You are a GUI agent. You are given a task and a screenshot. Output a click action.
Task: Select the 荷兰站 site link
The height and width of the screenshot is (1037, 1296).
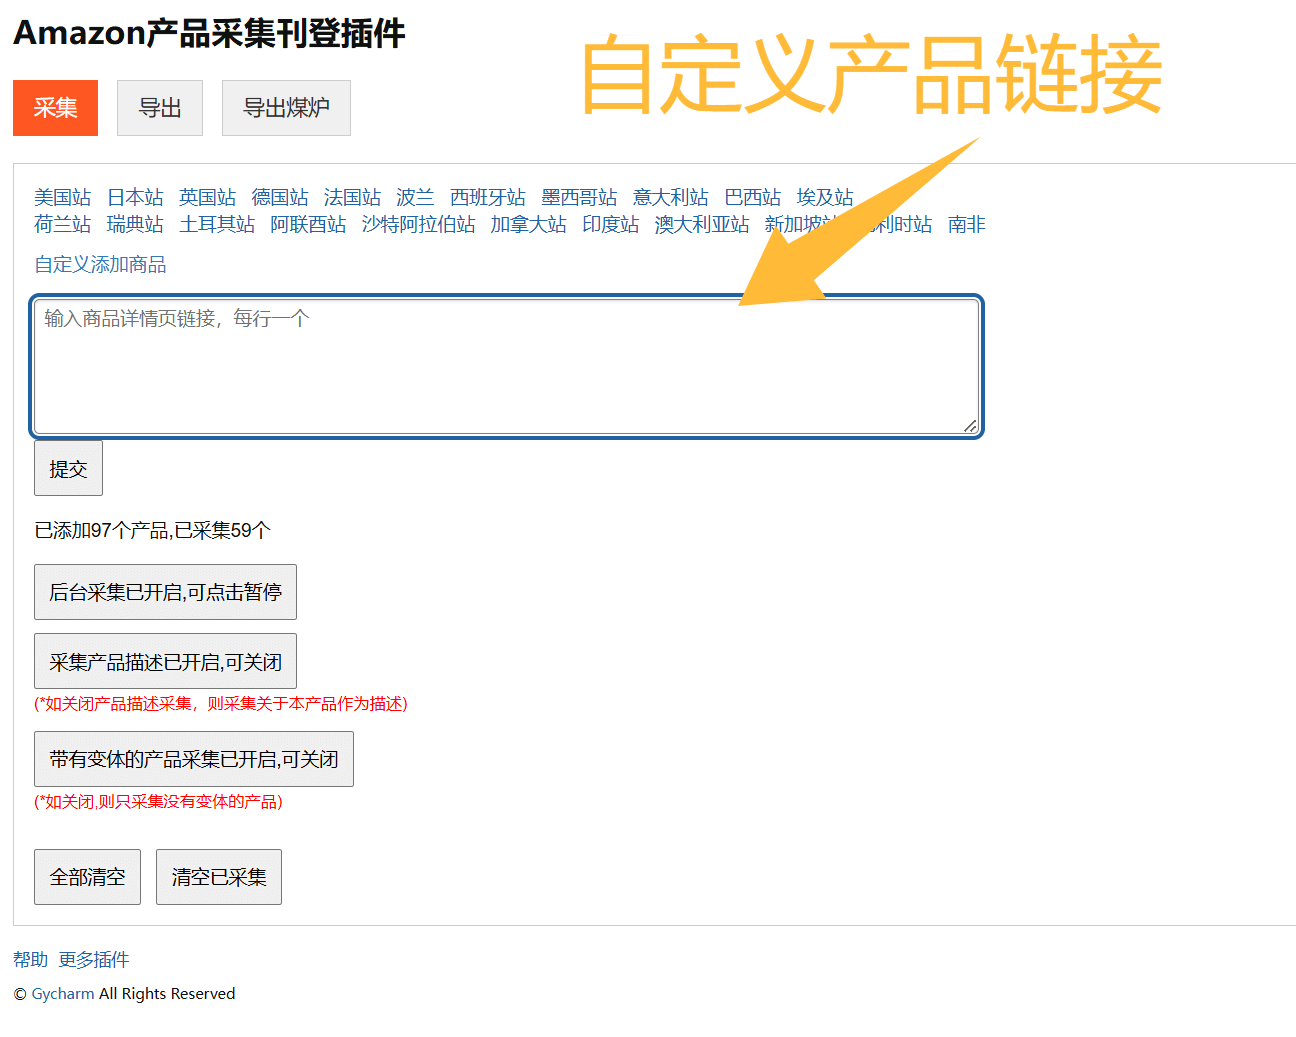point(62,224)
